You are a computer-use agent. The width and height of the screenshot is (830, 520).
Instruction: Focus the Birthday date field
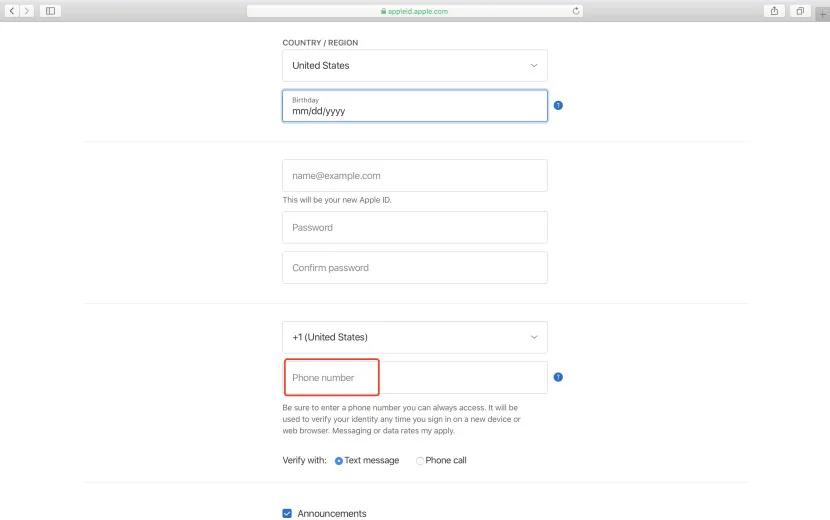click(x=414, y=106)
